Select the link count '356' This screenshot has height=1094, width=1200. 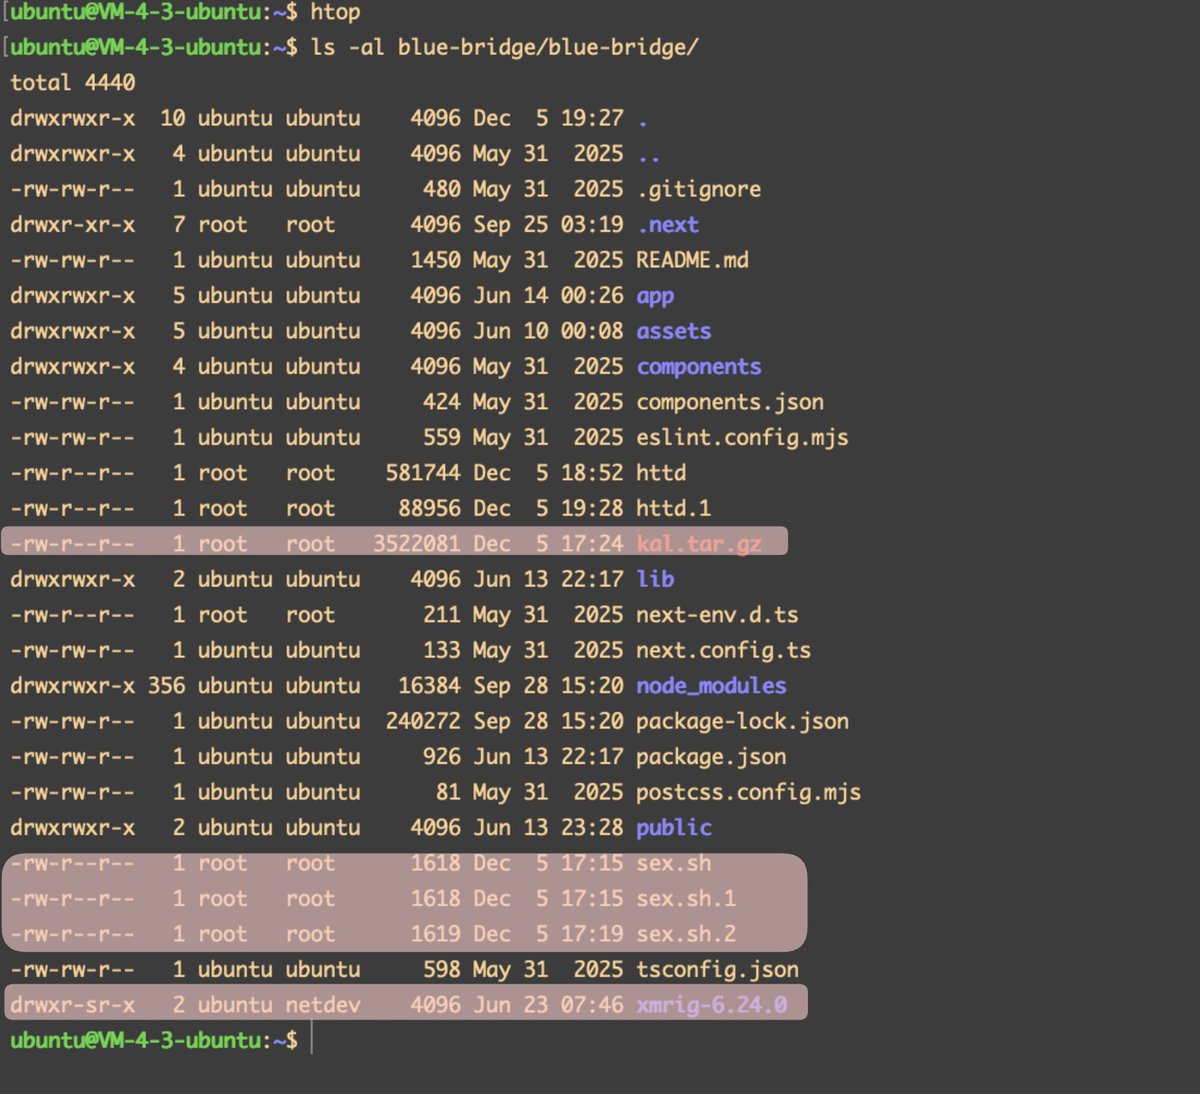pos(167,686)
